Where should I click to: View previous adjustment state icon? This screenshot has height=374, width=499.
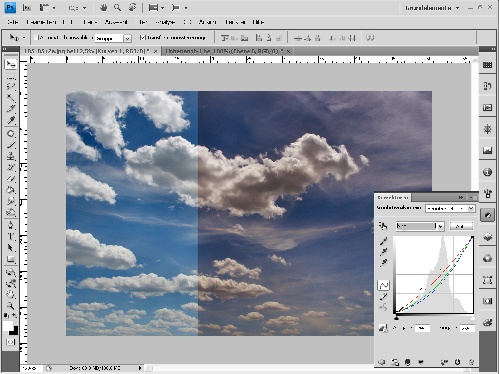(x=444, y=362)
